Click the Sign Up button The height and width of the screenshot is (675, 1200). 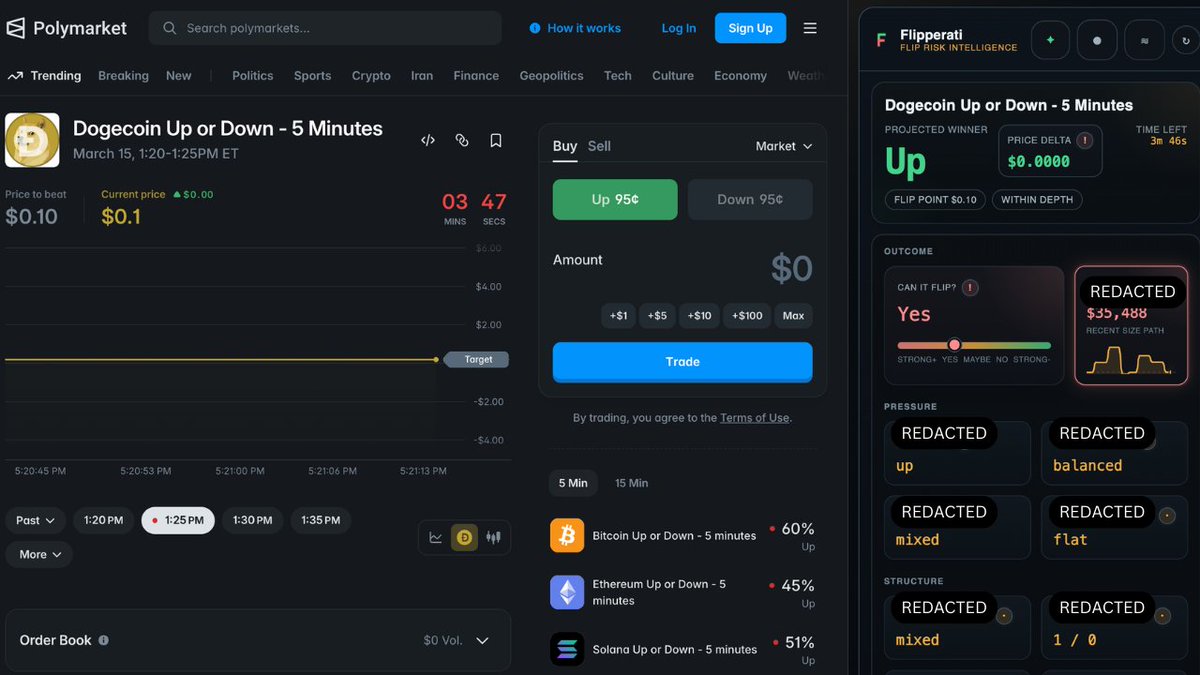(750, 28)
